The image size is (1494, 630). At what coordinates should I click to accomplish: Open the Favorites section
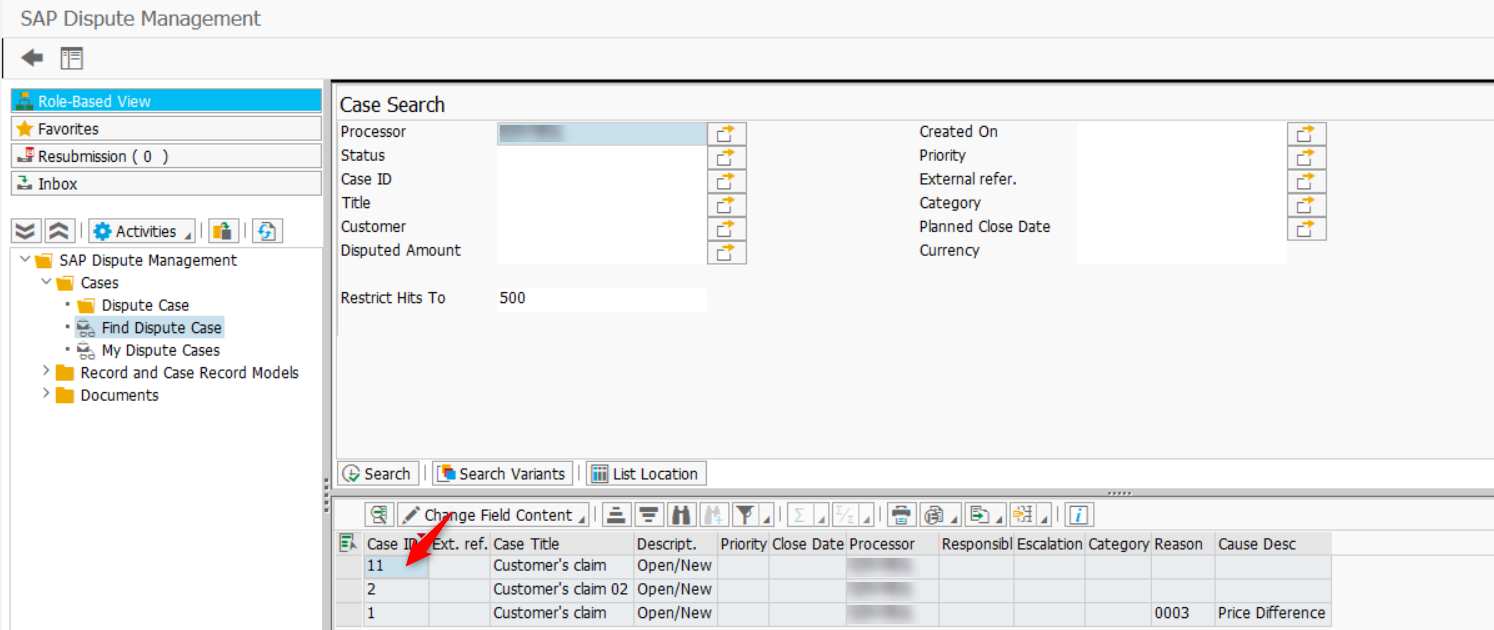(166, 129)
